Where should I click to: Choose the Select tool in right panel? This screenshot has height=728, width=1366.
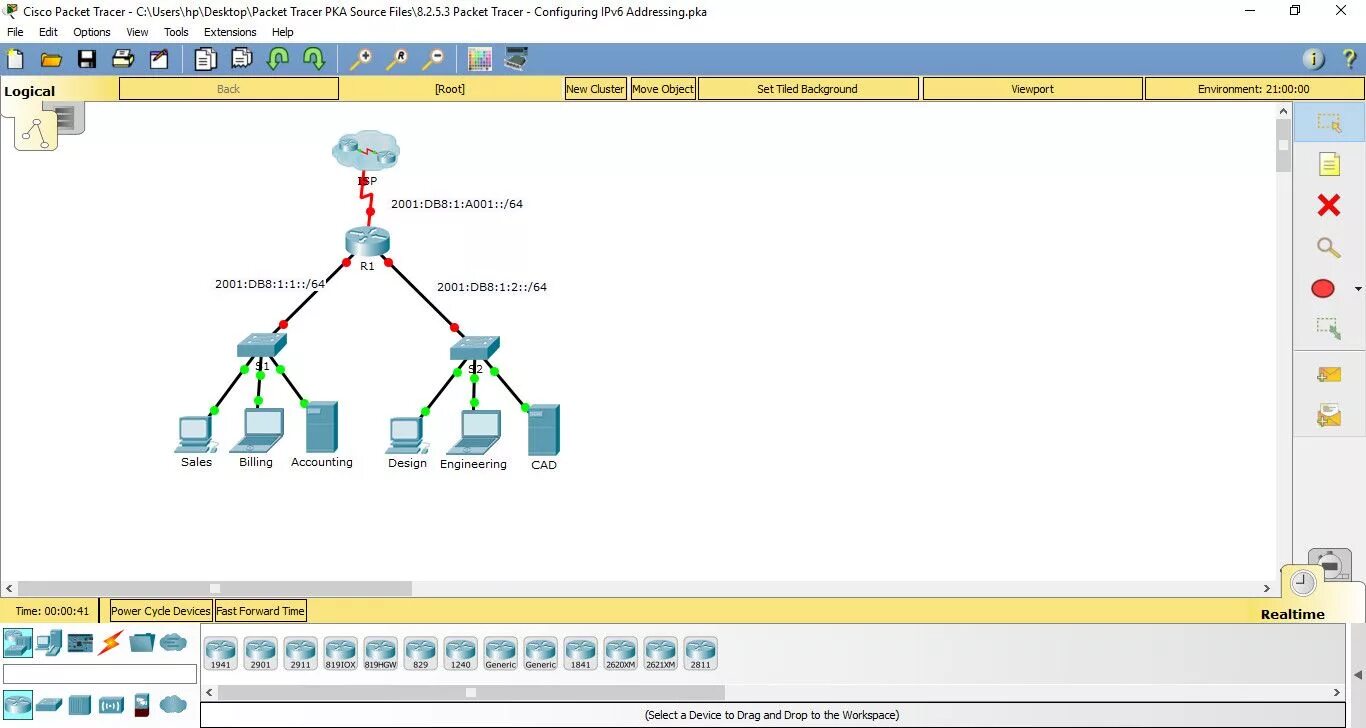coord(1329,122)
